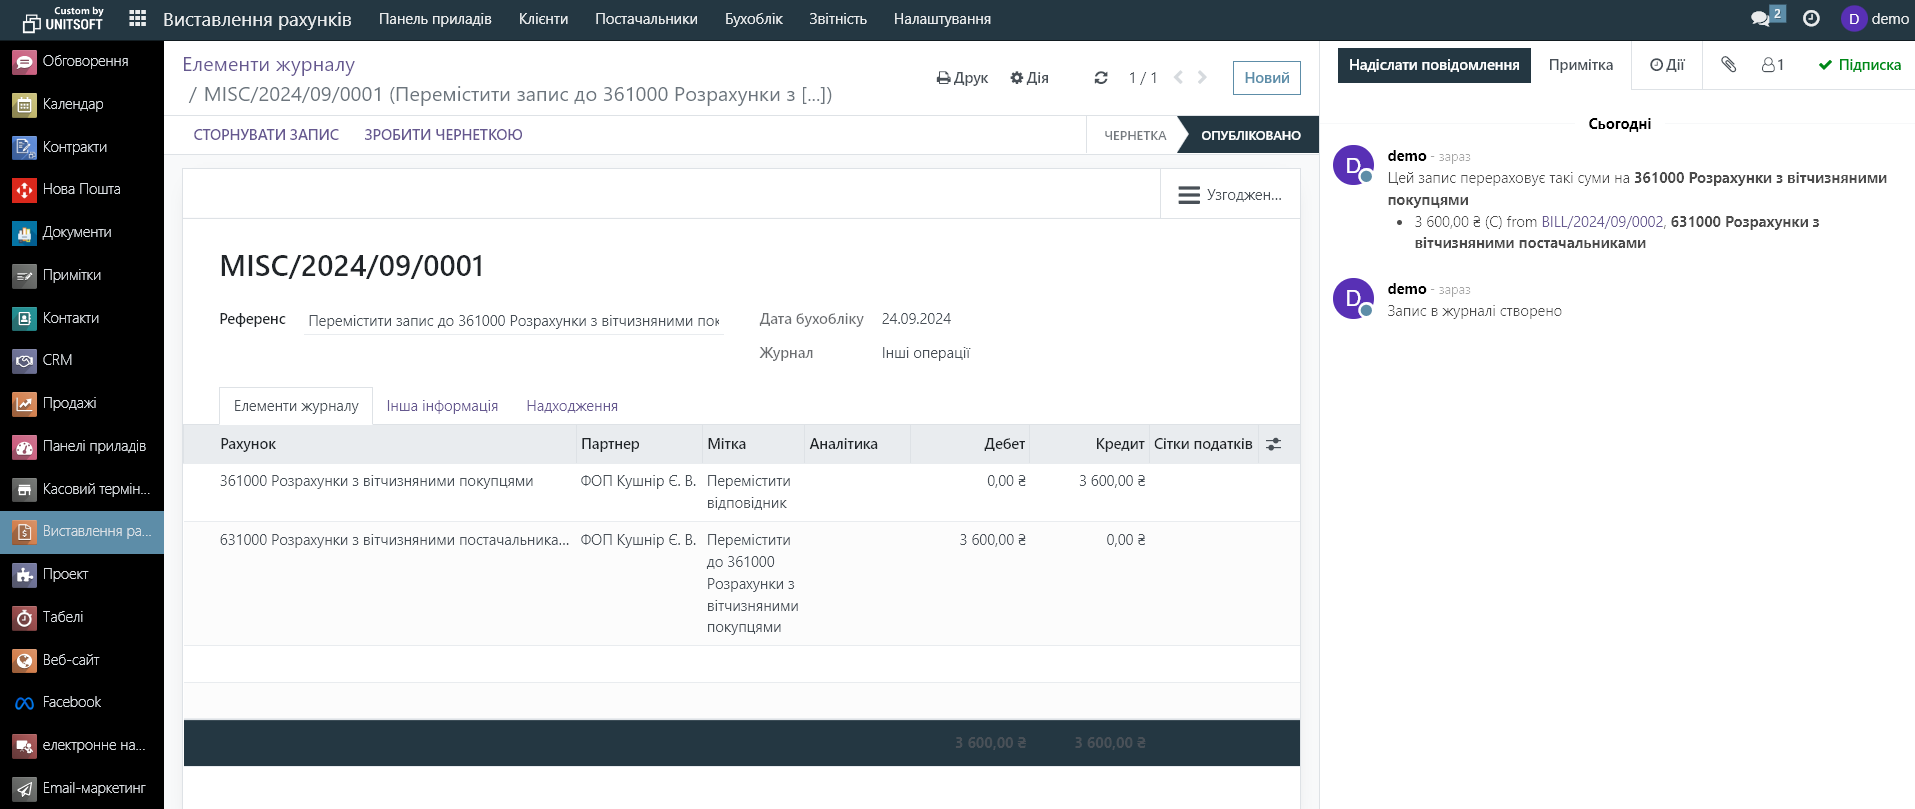Switch to the Інша інформація tab
This screenshot has height=809, width=1915.
[442, 406]
